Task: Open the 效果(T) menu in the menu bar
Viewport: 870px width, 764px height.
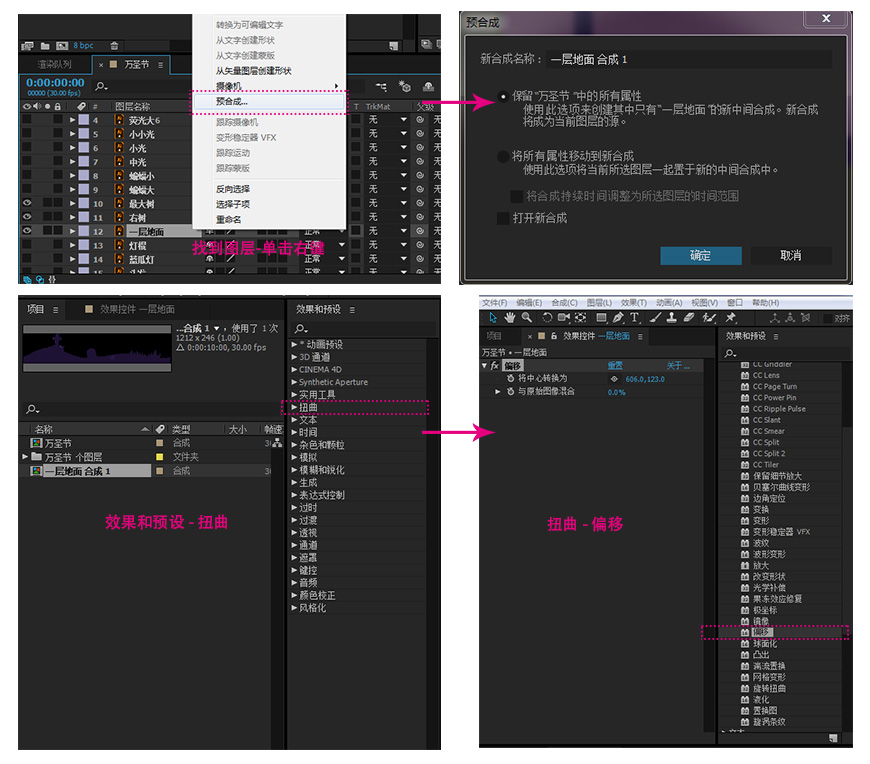Action: 634,303
